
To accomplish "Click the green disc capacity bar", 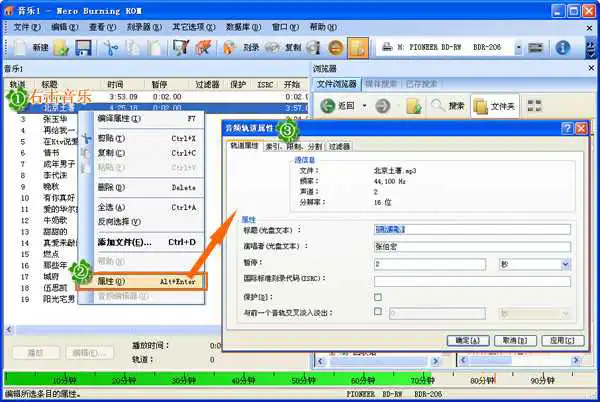I will (x=218, y=379).
